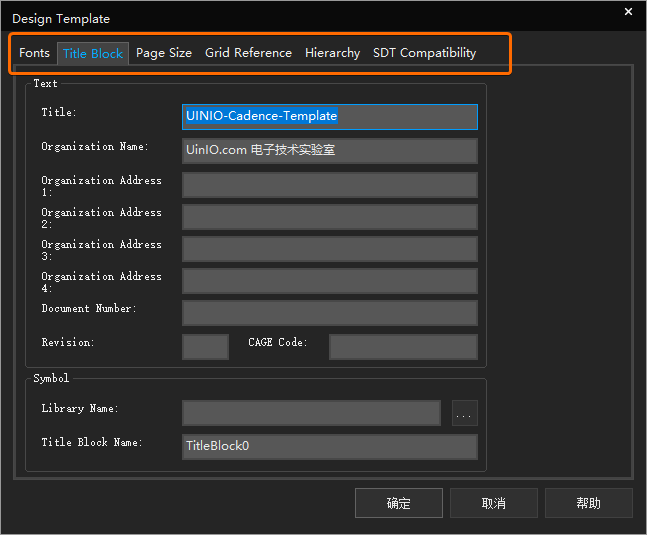
Task: Go to Grid Reference tab
Action: [248, 53]
